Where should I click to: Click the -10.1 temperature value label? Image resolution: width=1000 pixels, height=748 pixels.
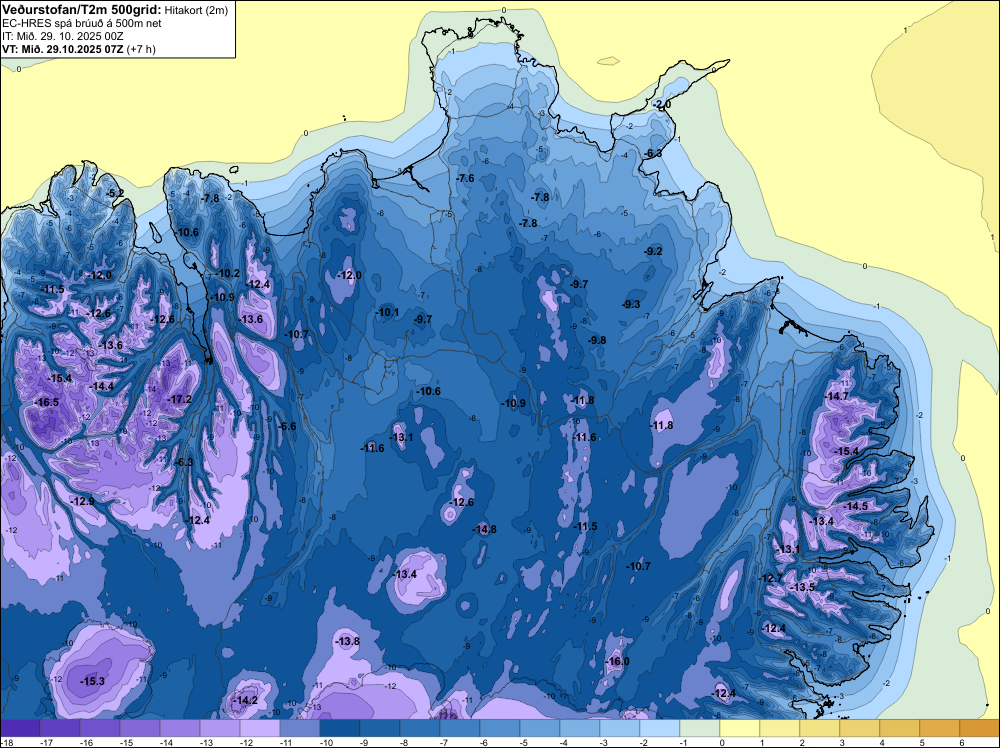pos(388,312)
